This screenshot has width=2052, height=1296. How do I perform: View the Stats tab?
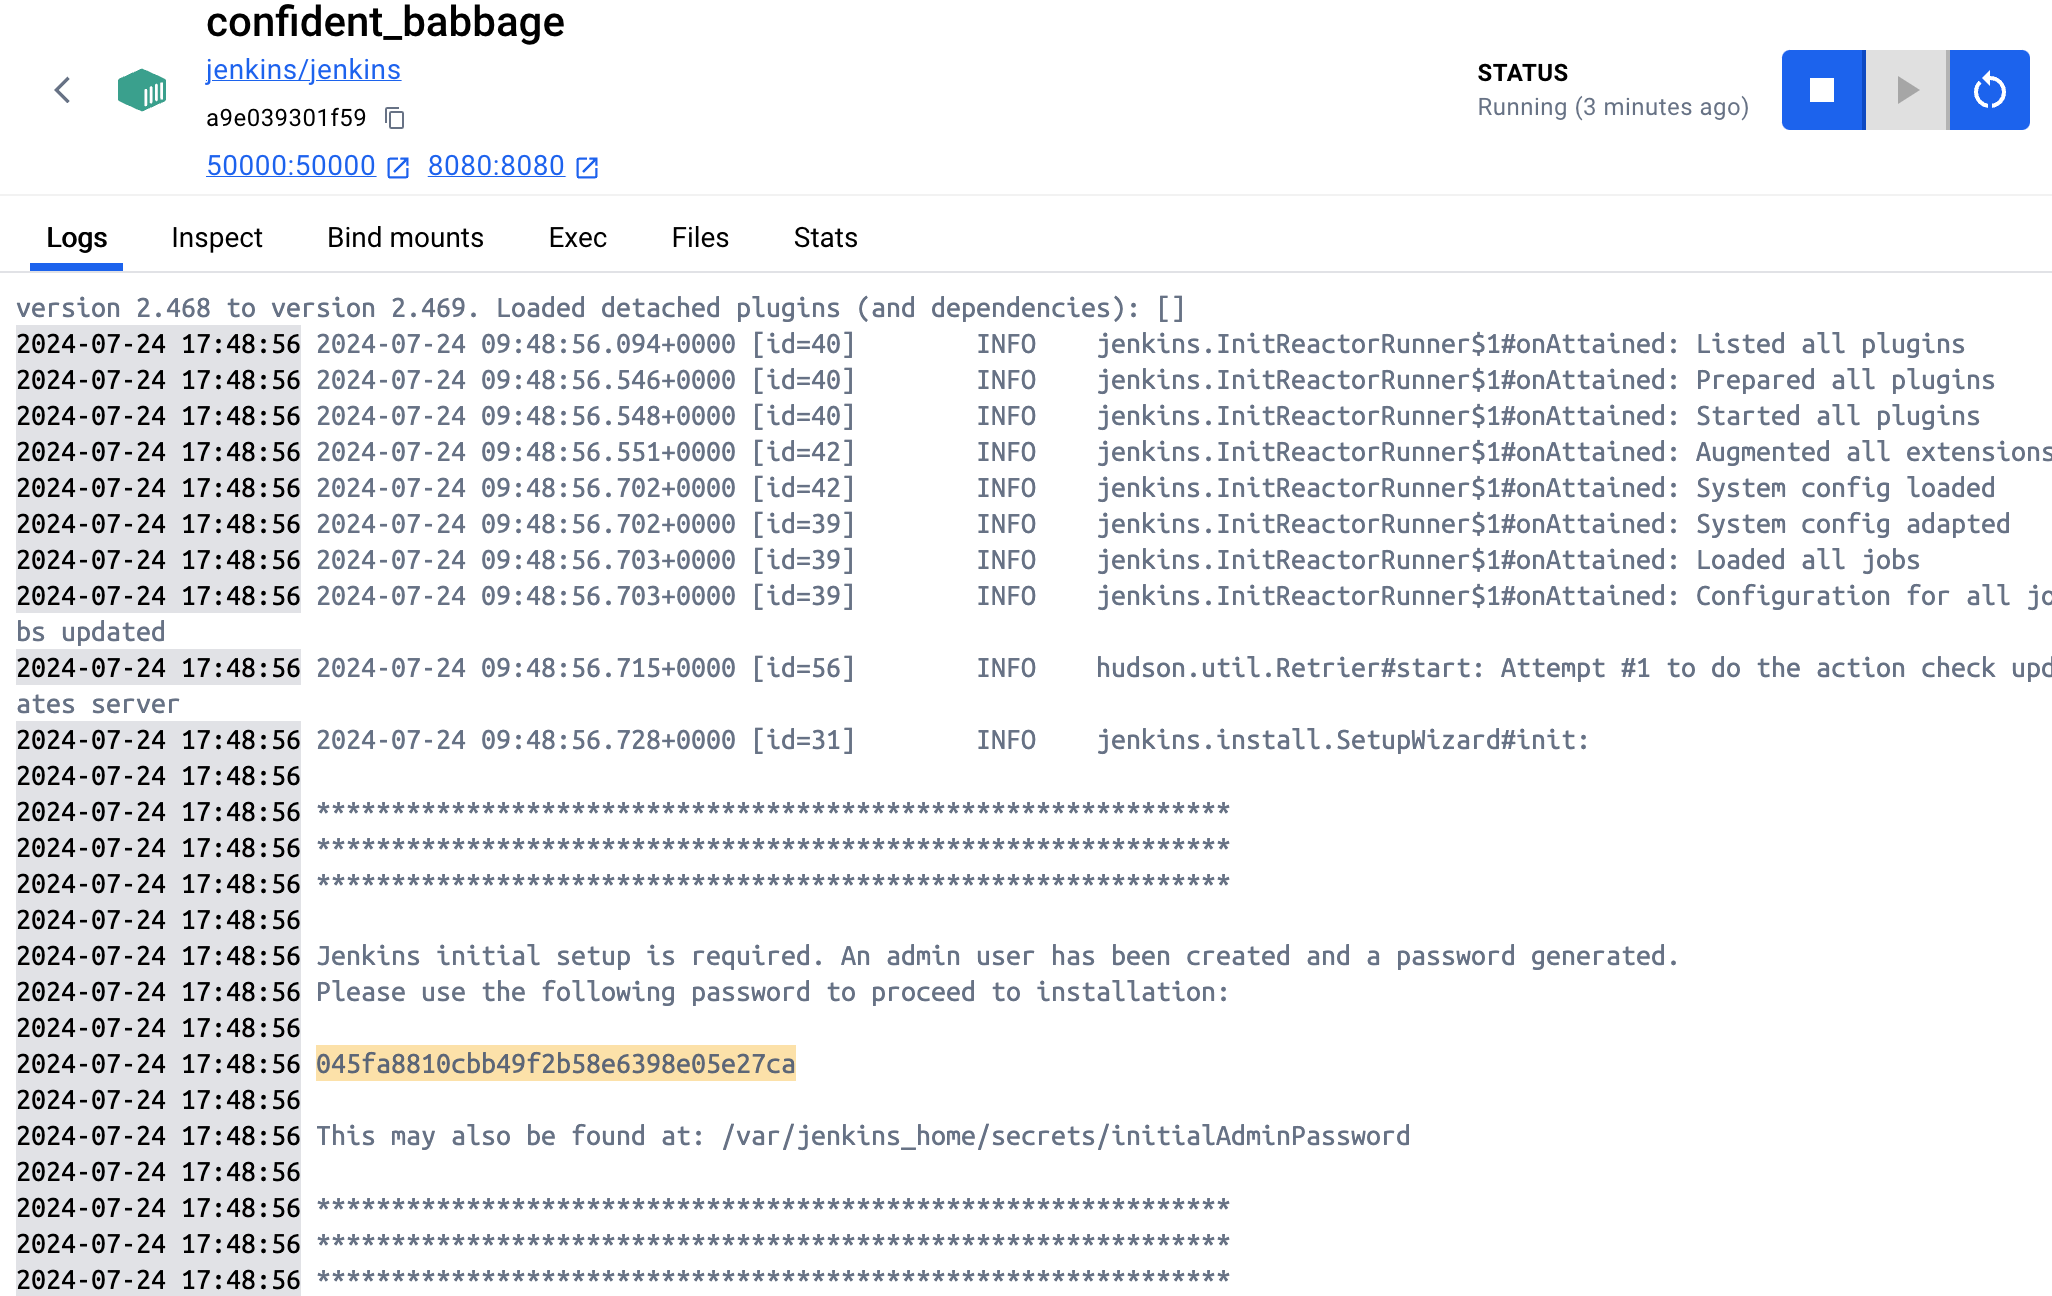click(x=825, y=238)
